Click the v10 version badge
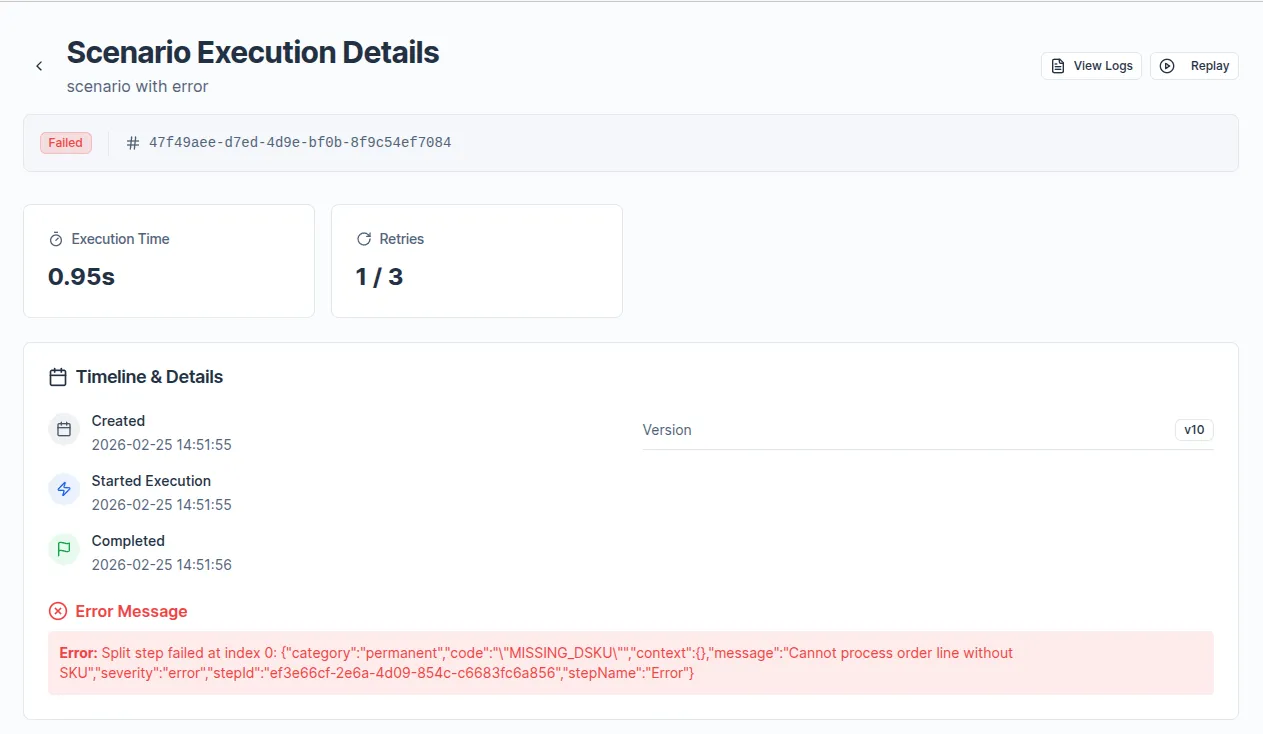The width and height of the screenshot is (1263, 734). click(1193, 430)
